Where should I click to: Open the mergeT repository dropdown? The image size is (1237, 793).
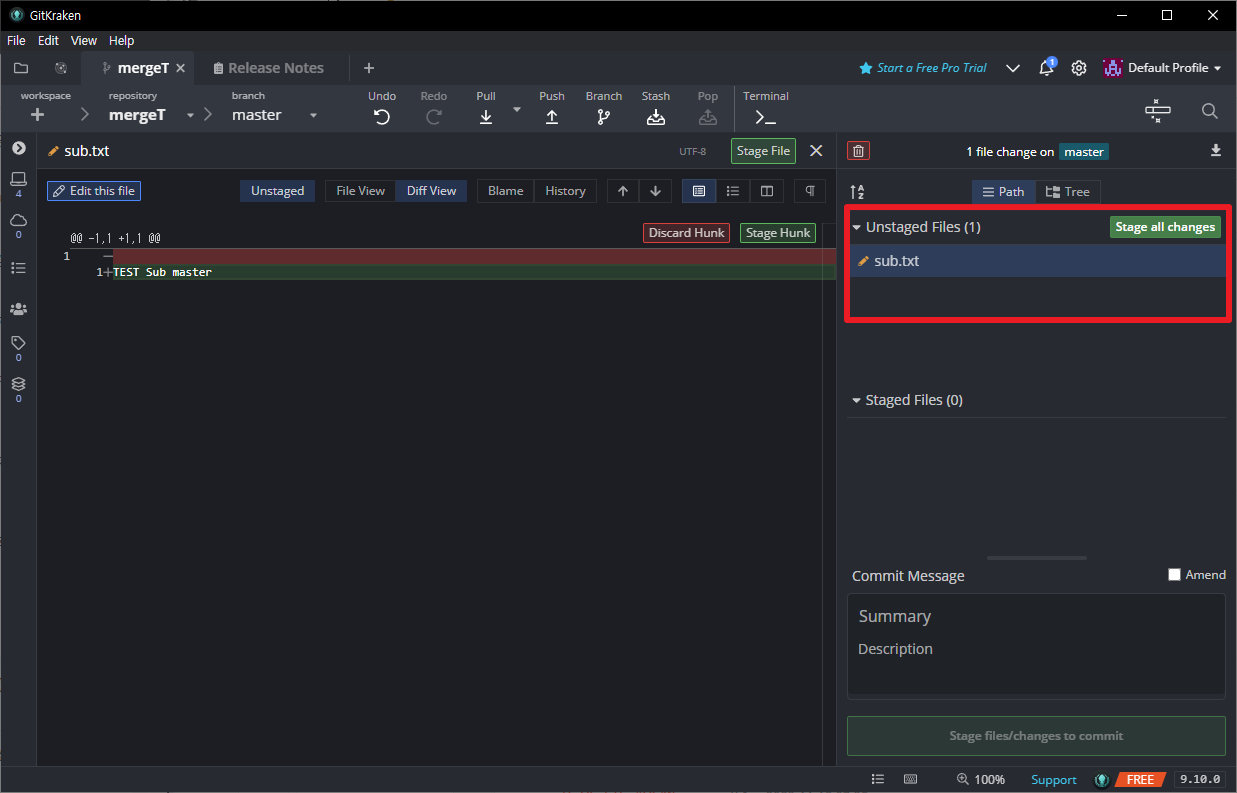tap(190, 116)
